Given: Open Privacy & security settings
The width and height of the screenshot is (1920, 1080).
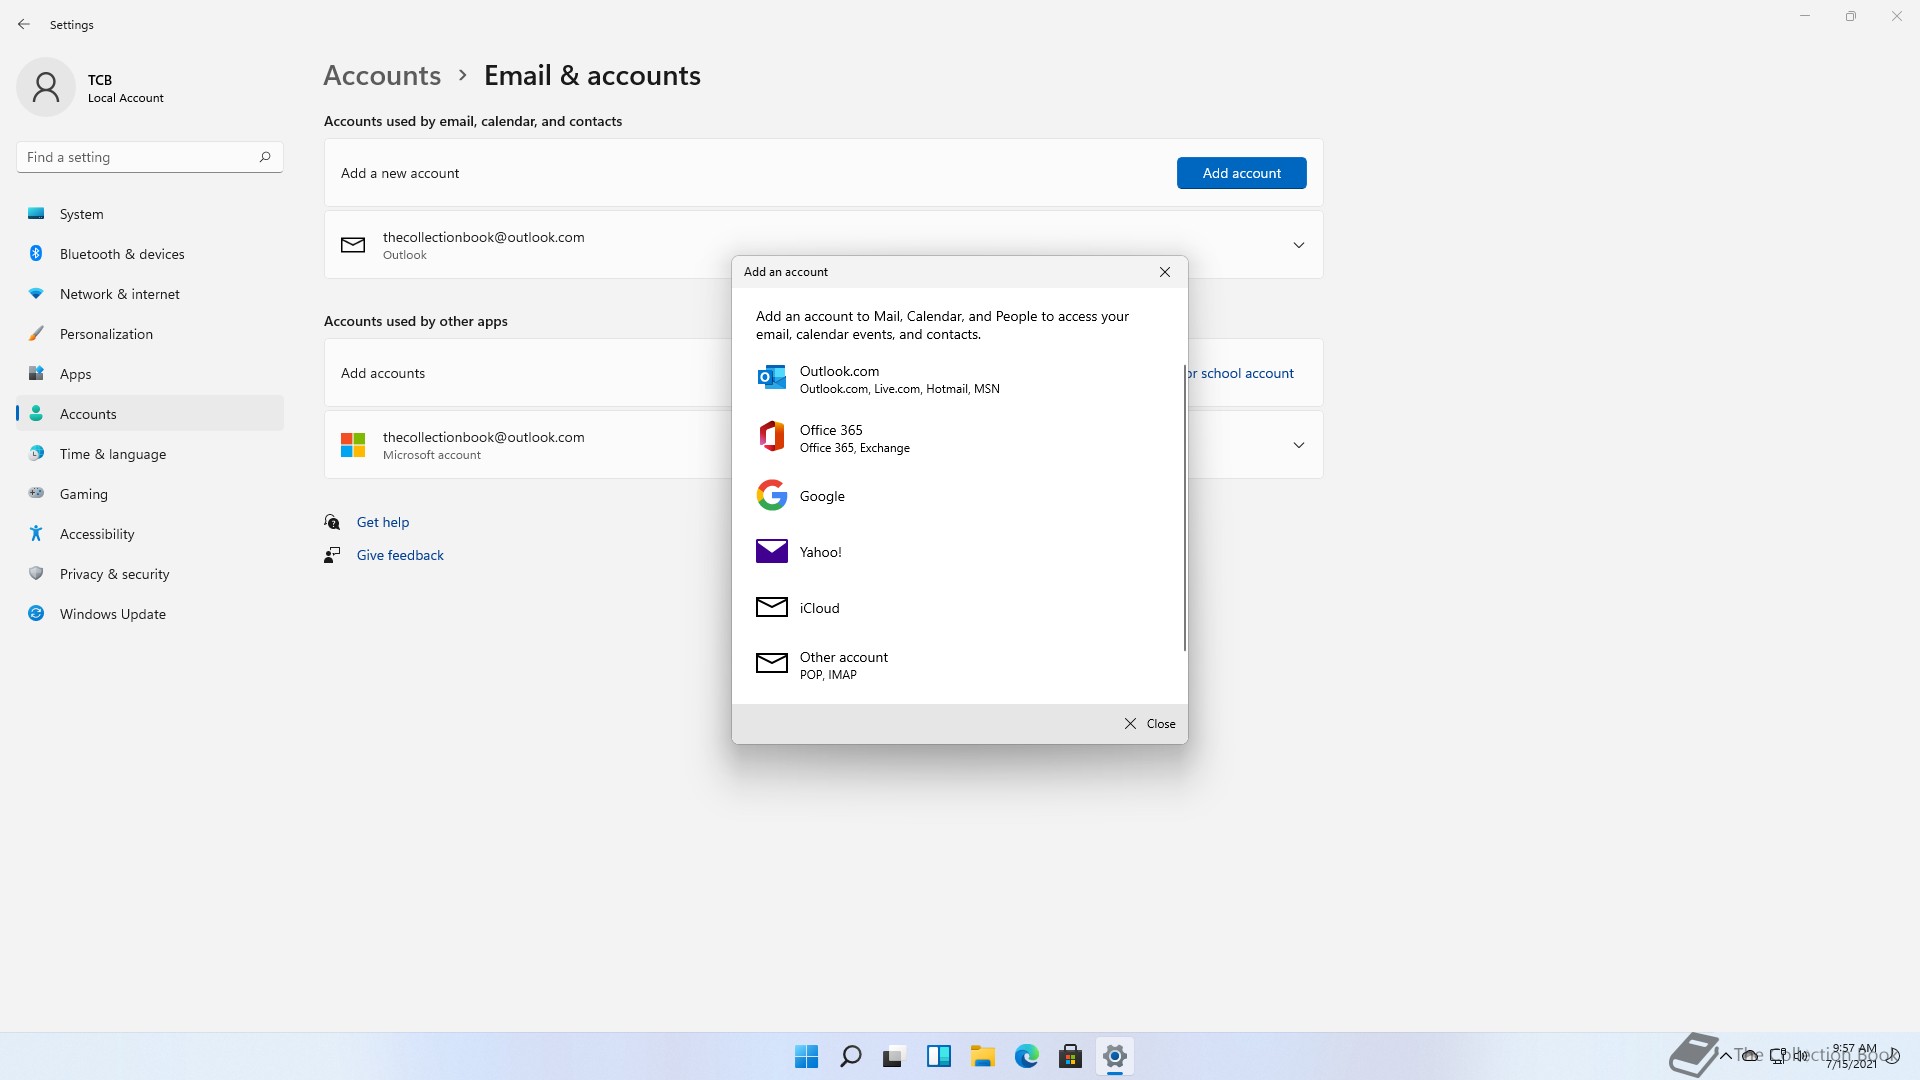Looking at the screenshot, I should point(114,574).
